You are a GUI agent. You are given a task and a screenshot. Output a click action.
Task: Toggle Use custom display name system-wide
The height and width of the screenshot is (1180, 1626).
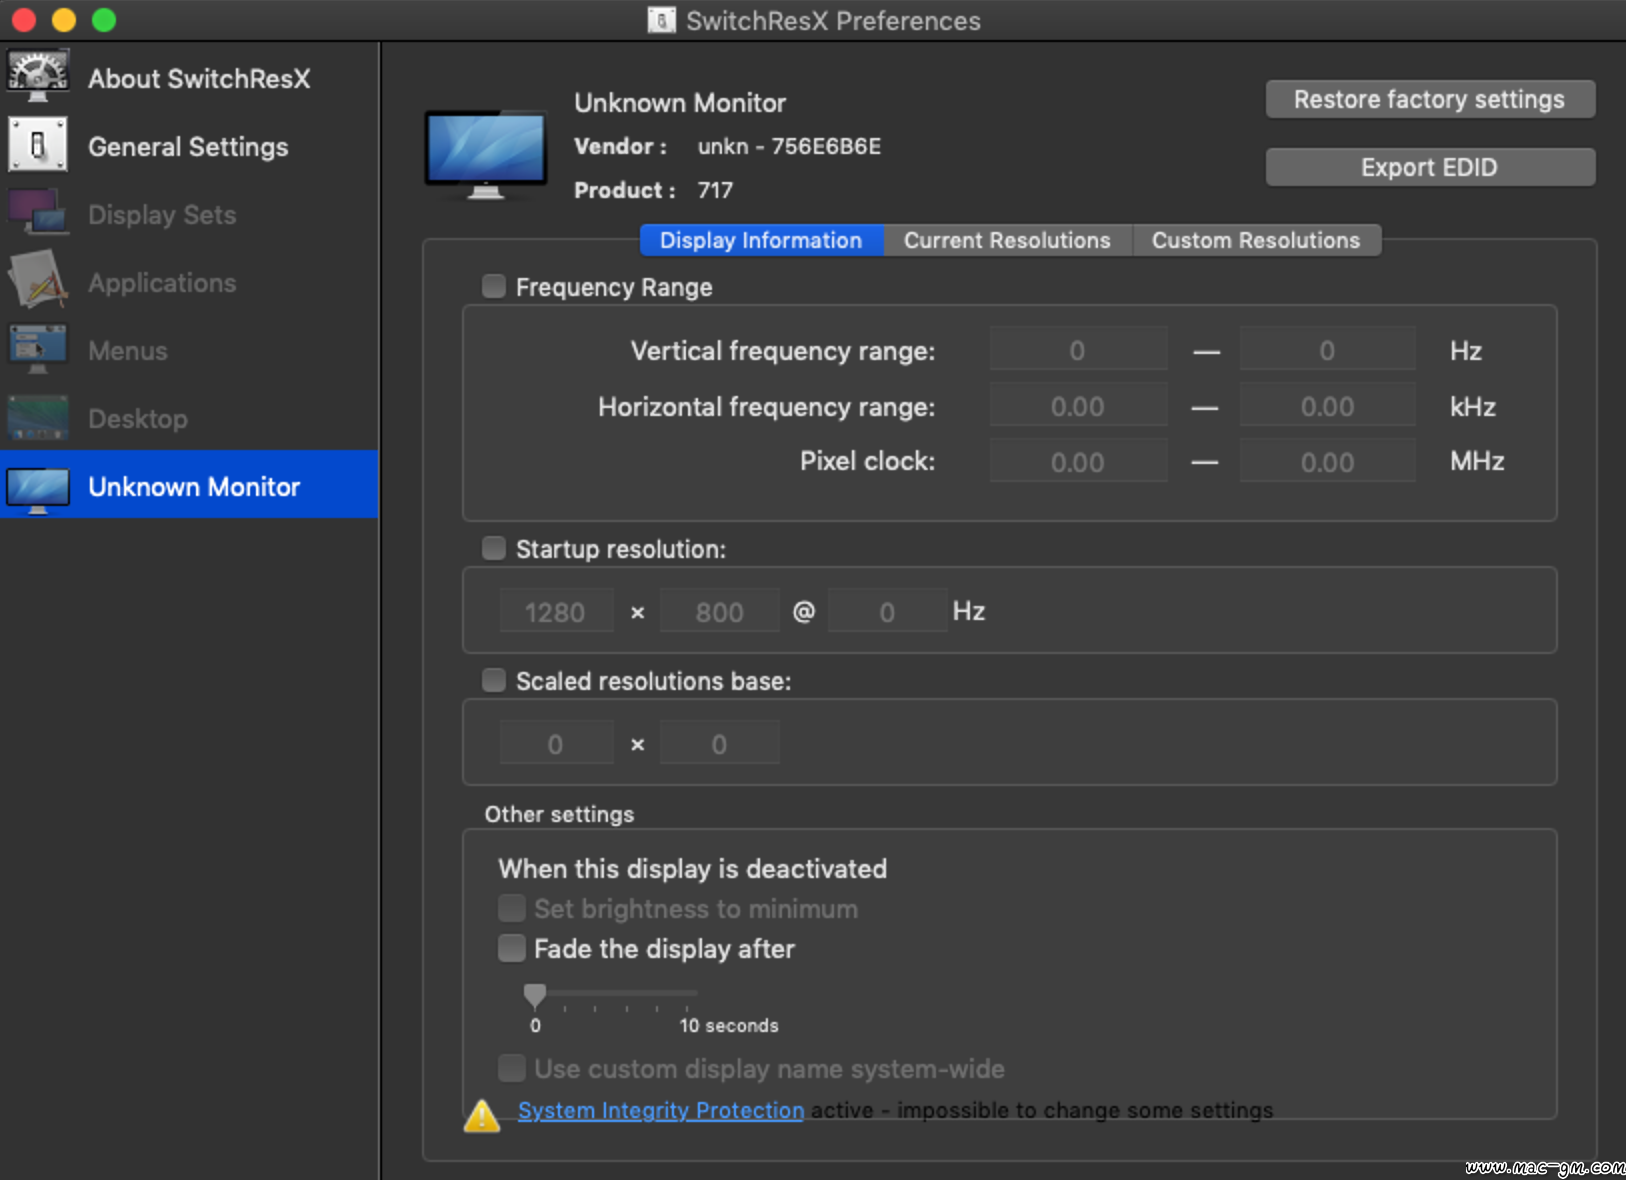pos(512,1068)
